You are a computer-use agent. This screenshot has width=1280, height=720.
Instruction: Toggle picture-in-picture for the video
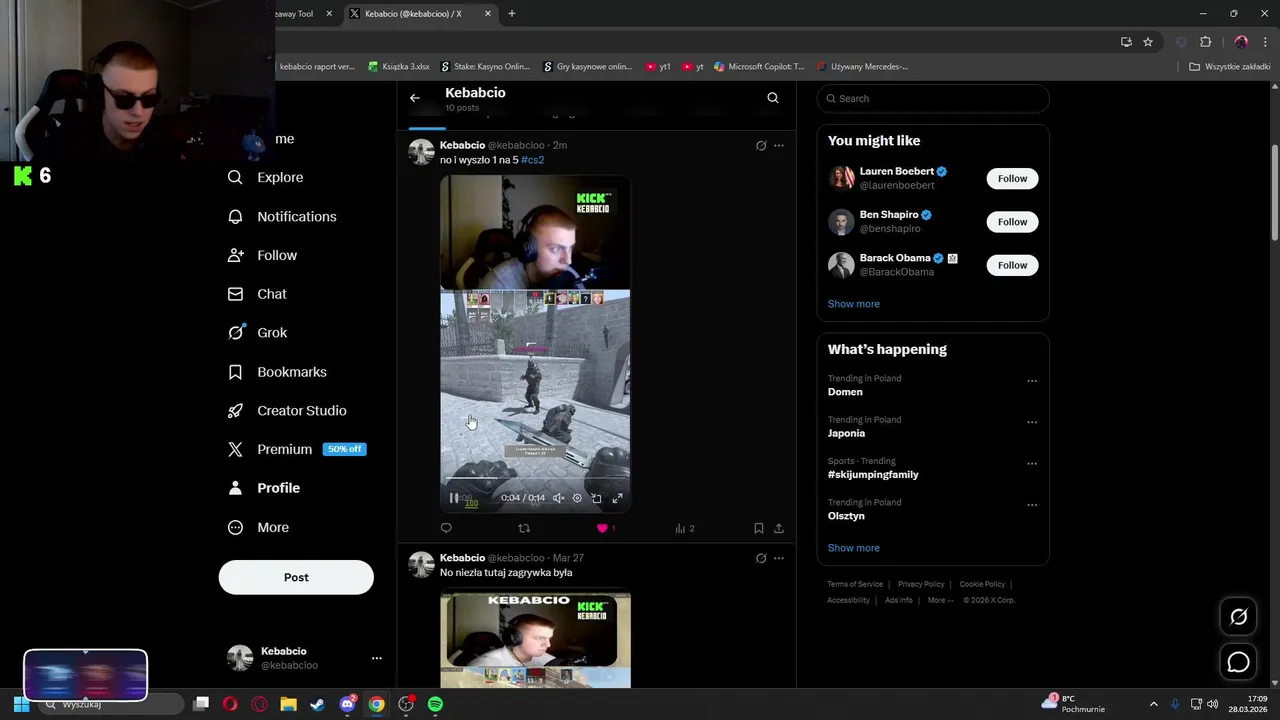click(x=597, y=498)
